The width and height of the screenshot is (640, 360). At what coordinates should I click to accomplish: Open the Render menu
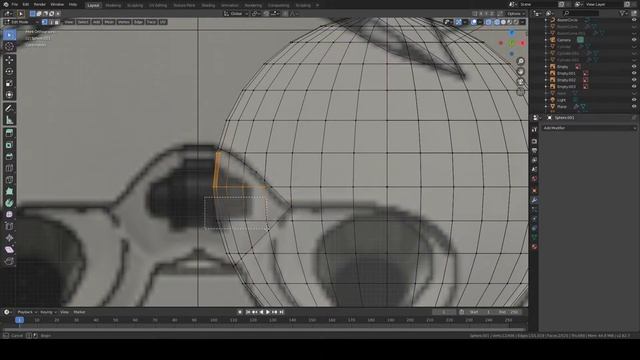tap(40, 4)
